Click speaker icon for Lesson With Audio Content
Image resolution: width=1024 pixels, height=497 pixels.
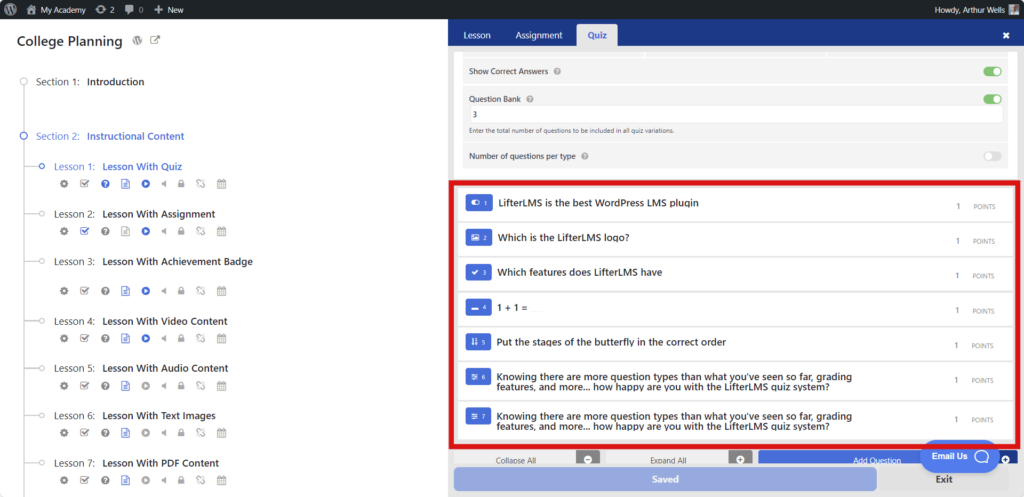point(164,386)
